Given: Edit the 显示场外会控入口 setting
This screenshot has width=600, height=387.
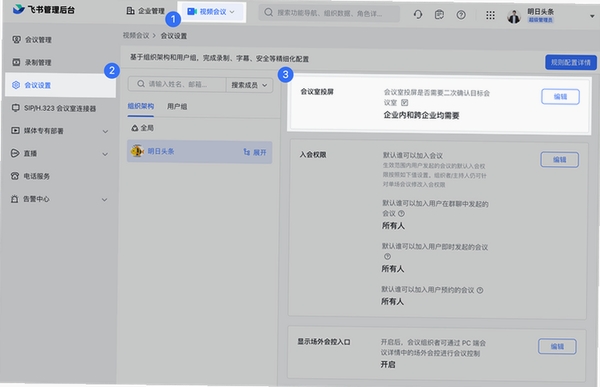Looking at the screenshot, I should (x=557, y=346).
